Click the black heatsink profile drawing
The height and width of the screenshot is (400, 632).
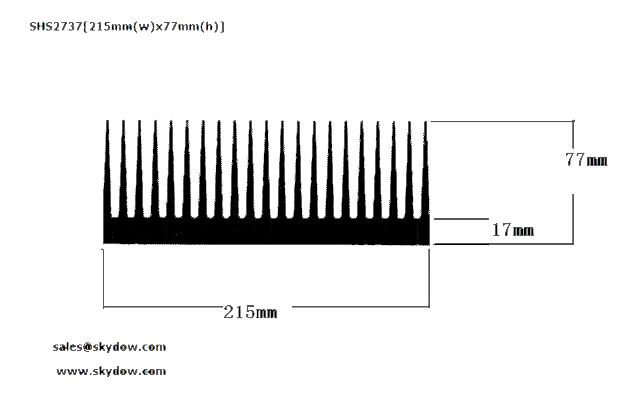[266, 182]
